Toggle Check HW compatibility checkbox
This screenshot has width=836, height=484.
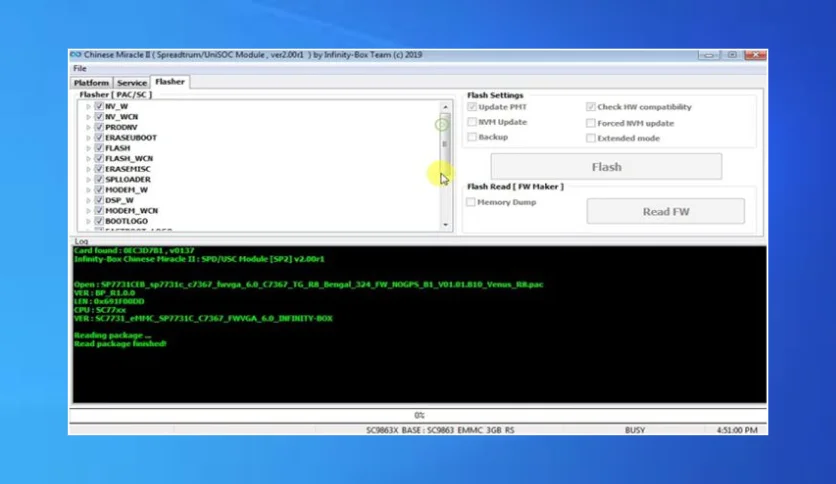click(x=591, y=107)
